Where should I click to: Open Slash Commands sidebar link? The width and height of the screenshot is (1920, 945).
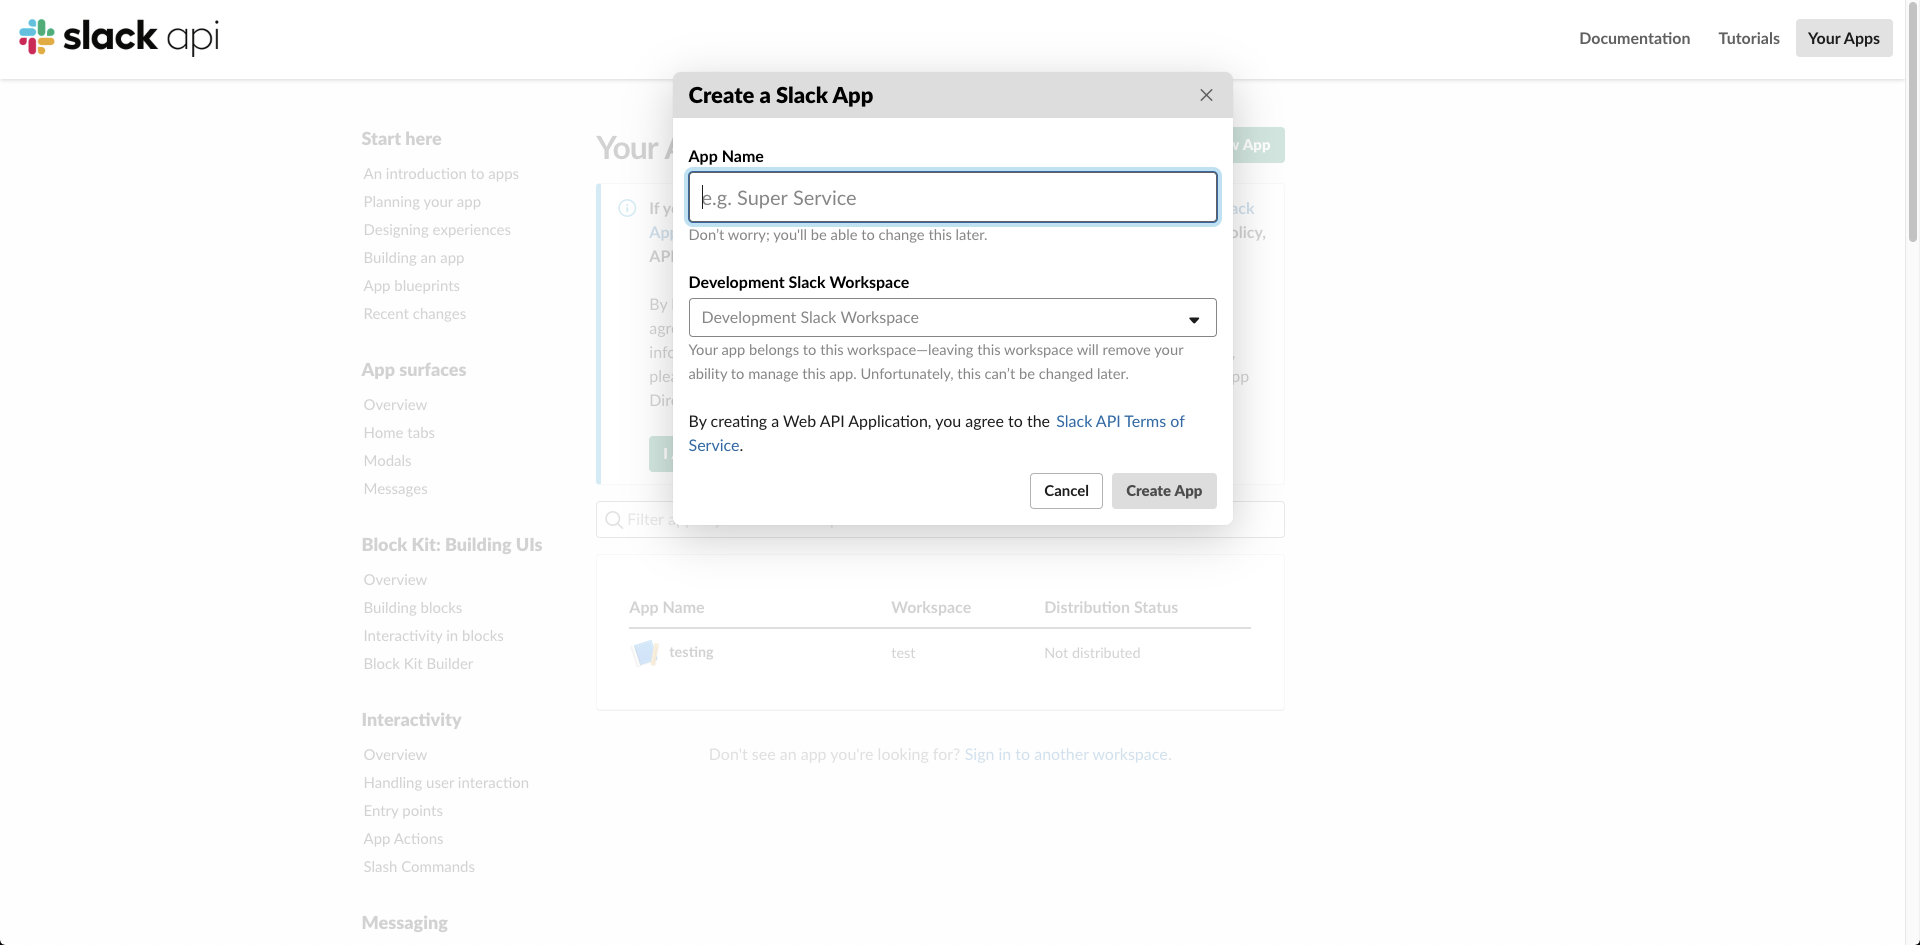[x=419, y=867]
